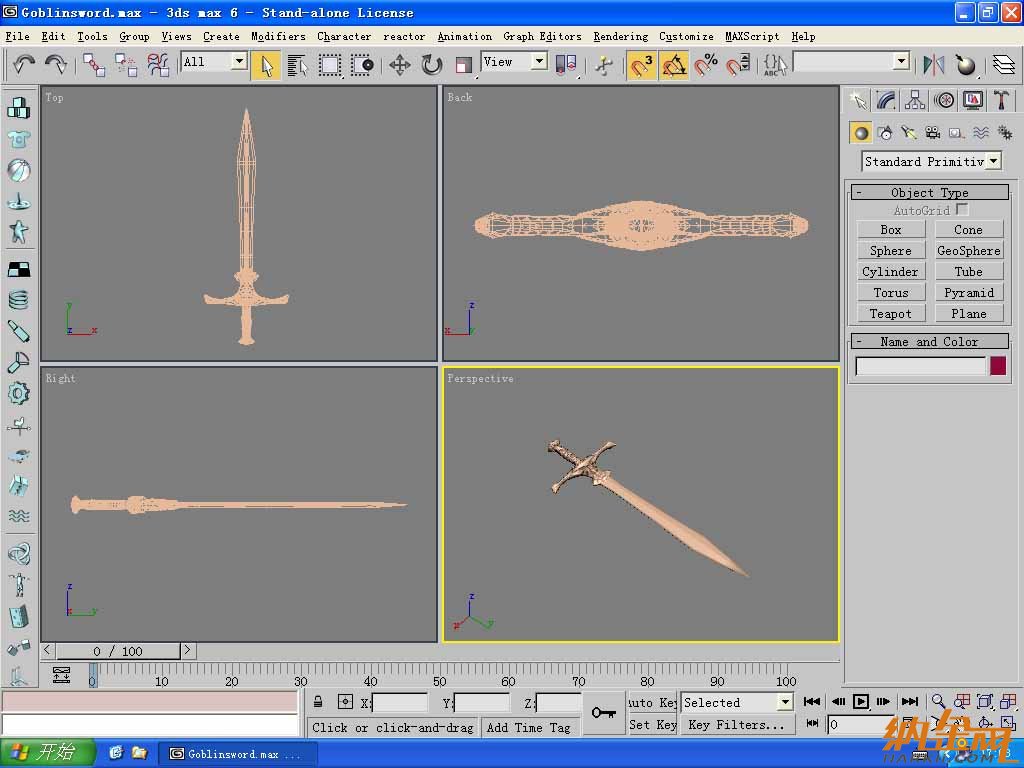Screen dimensions: 1024x768
Task: Activate the Unlink Selection tool
Action: [125, 65]
